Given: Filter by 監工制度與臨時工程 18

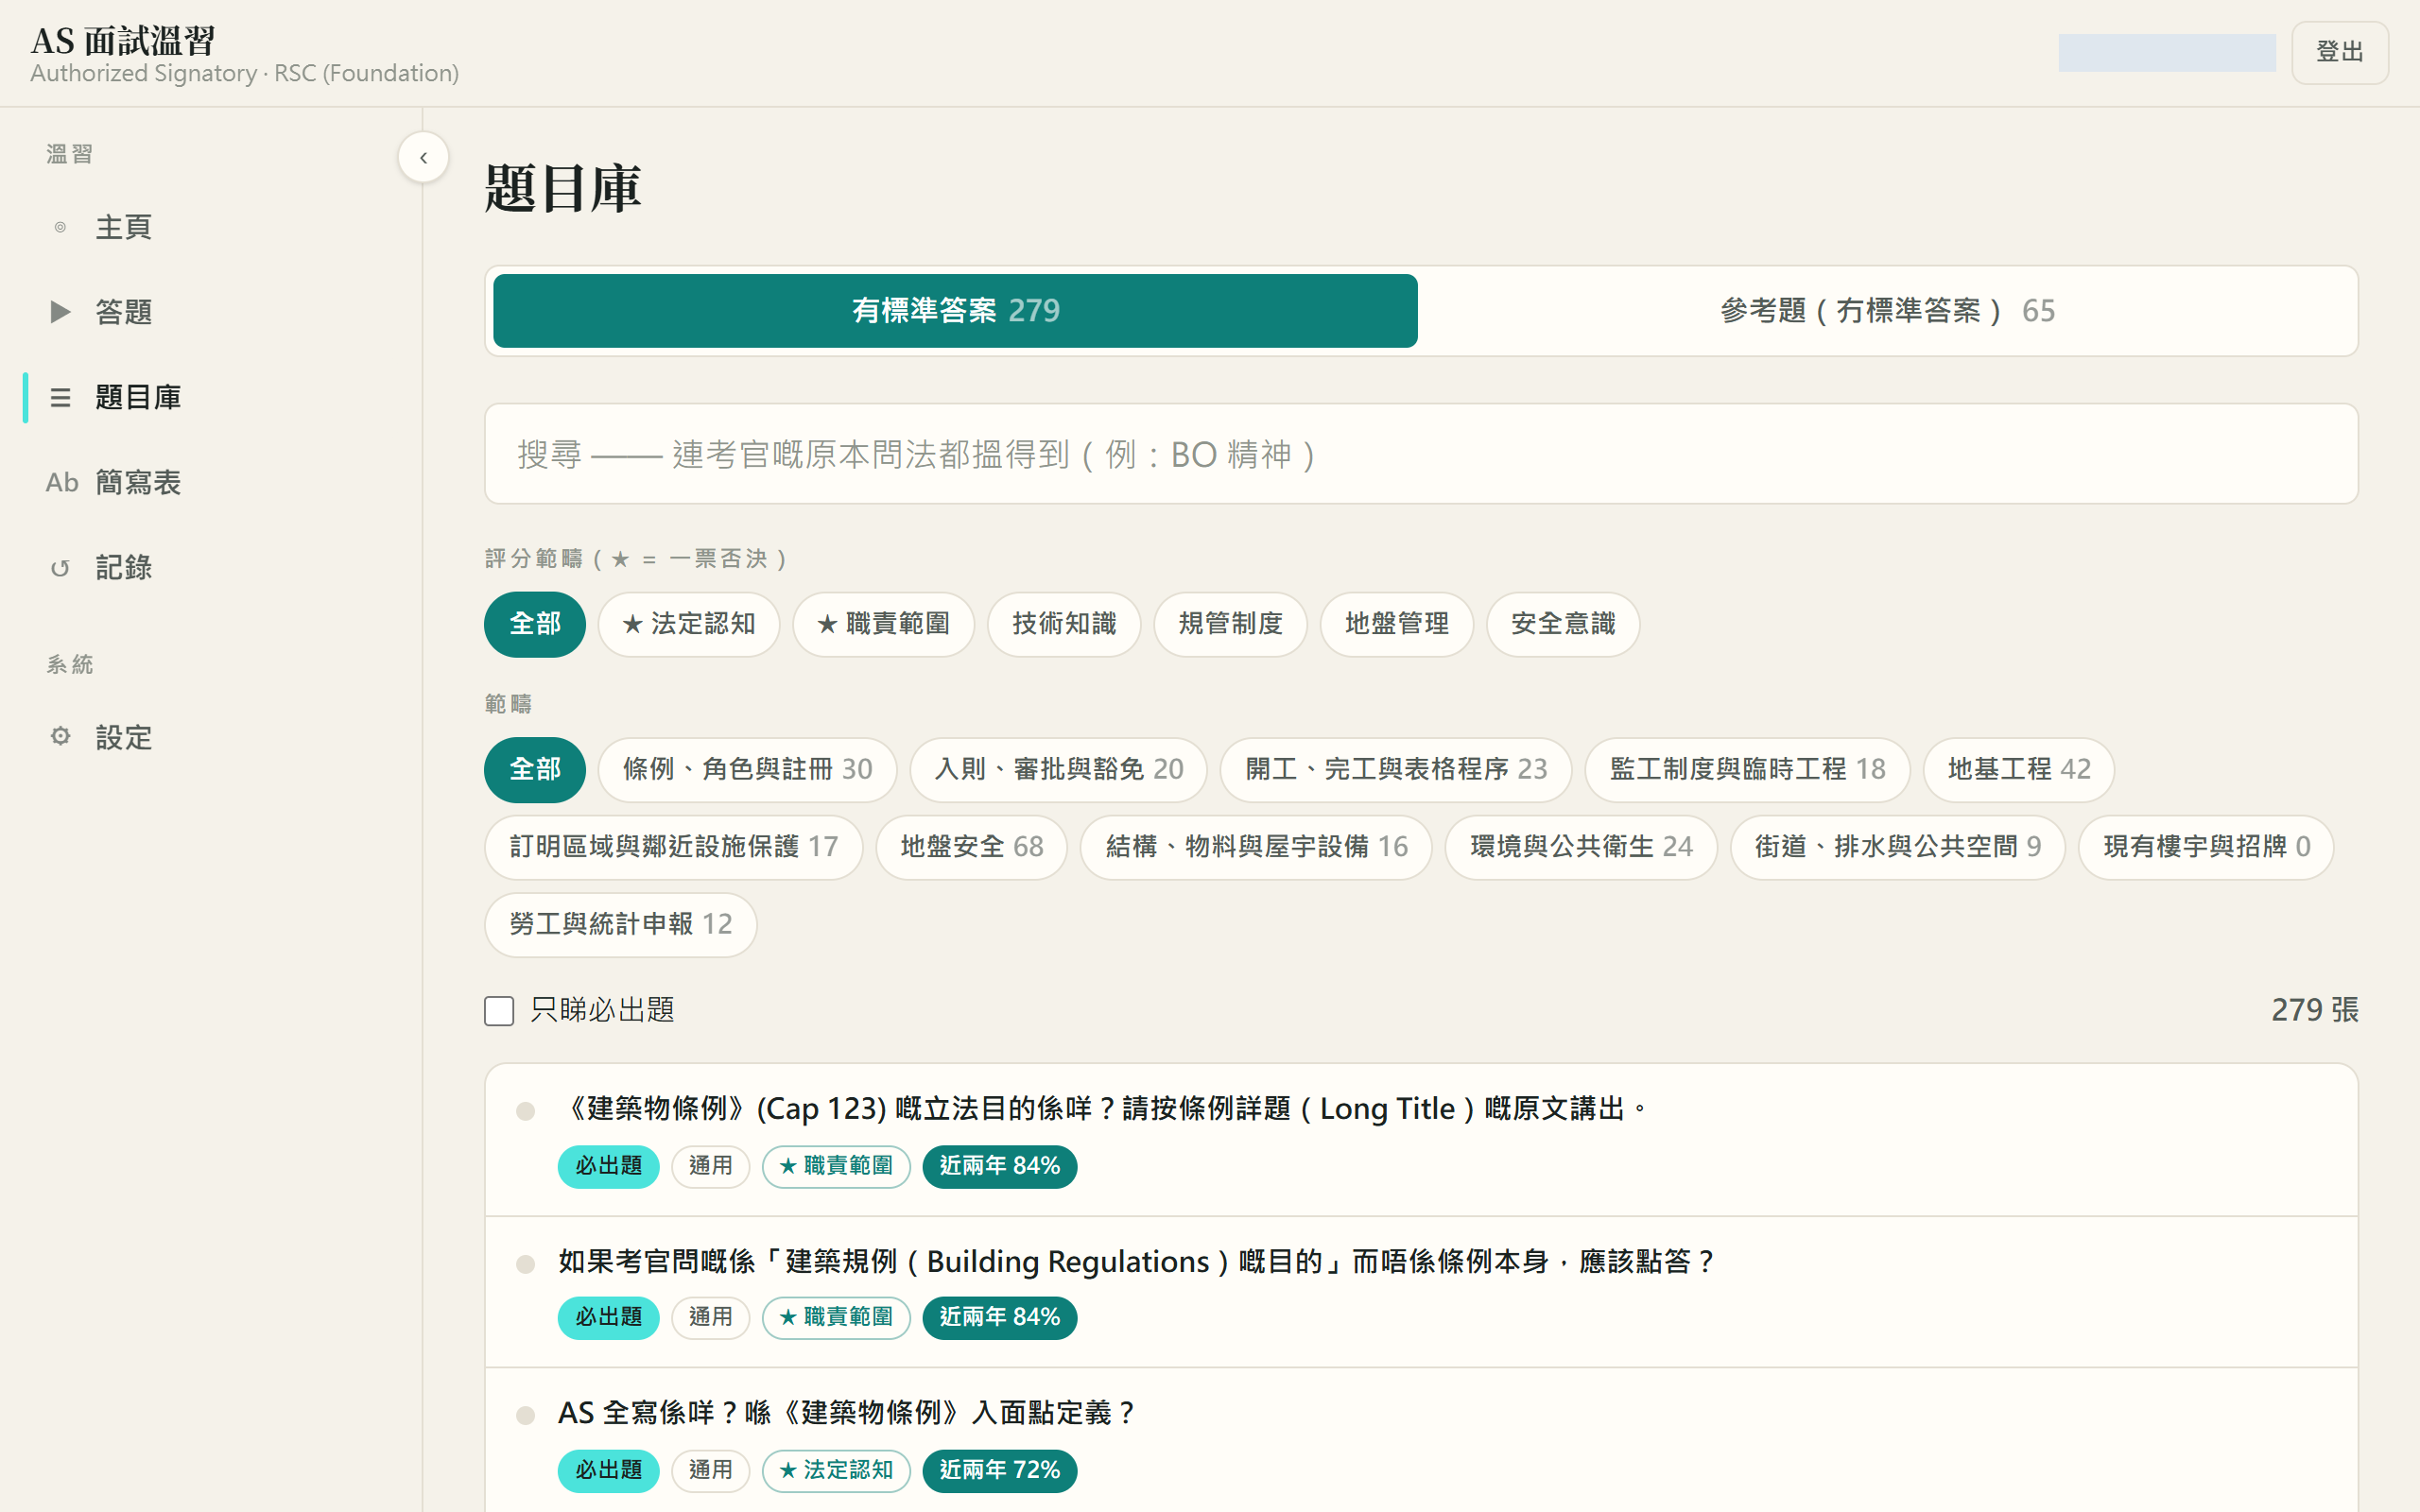Looking at the screenshot, I should coord(1747,769).
